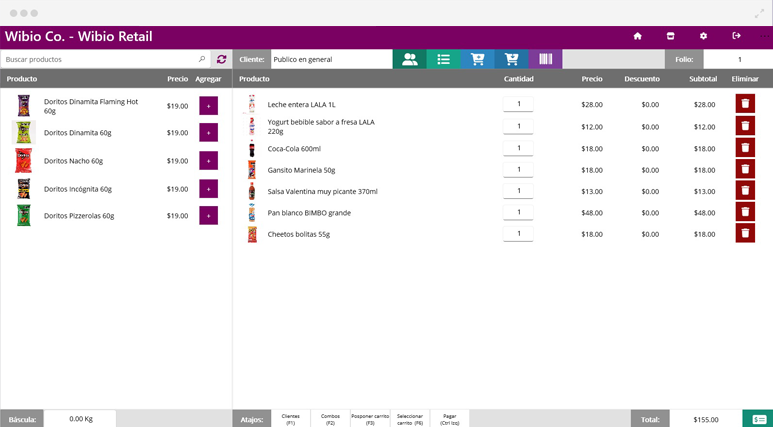The width and height of the screenshot is (773, 430).
Task: Add Doritos Incógnita 60g to cart
Action: 209,189
